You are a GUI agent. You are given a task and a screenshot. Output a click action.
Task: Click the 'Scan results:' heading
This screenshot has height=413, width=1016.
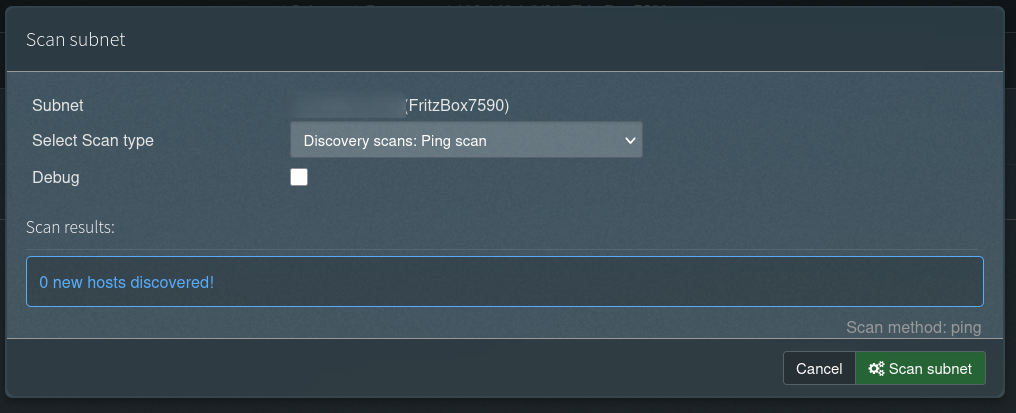(71, 227)
